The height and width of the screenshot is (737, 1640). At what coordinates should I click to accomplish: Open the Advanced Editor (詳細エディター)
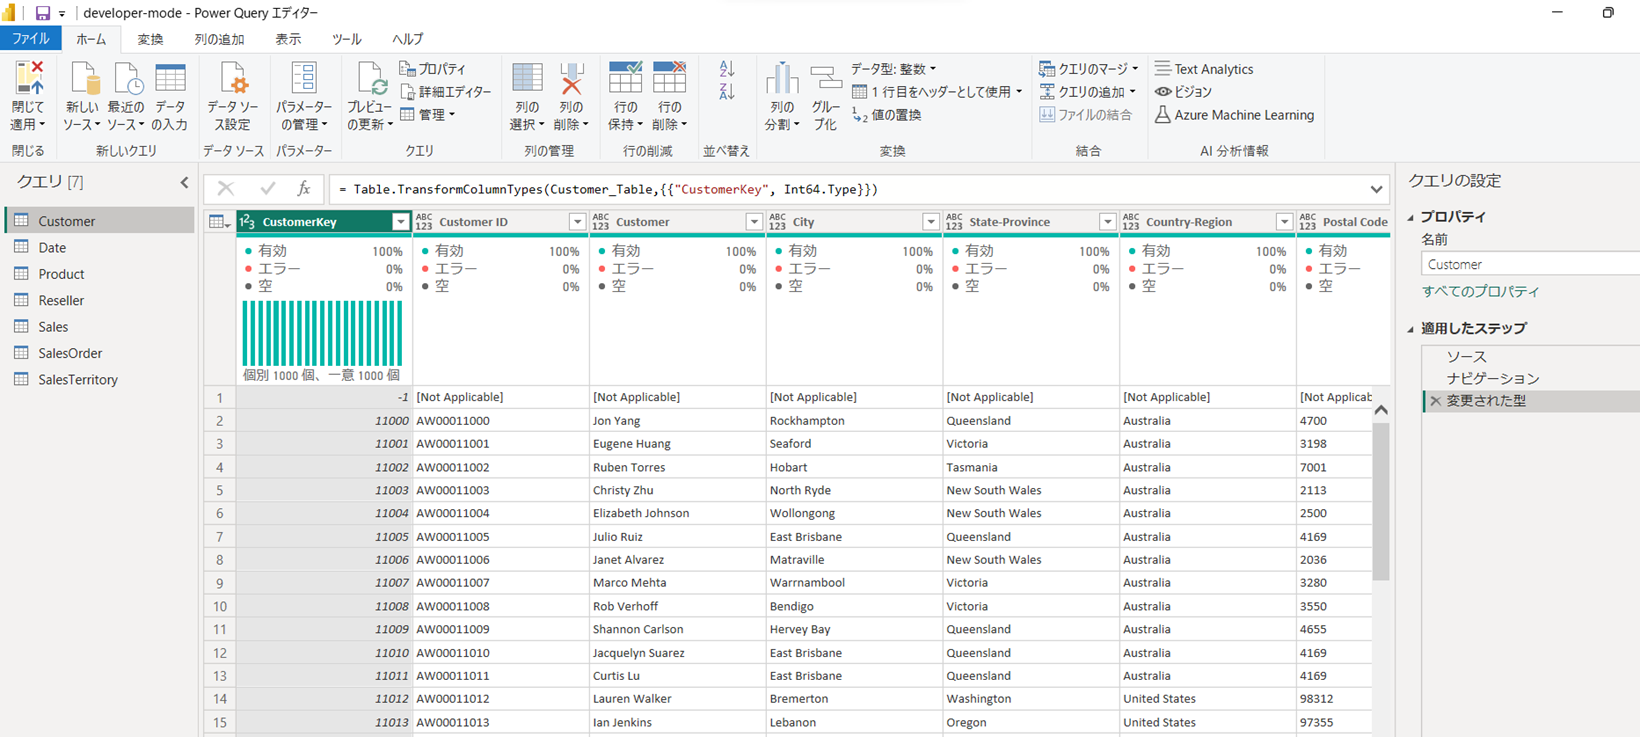[446, 92]
